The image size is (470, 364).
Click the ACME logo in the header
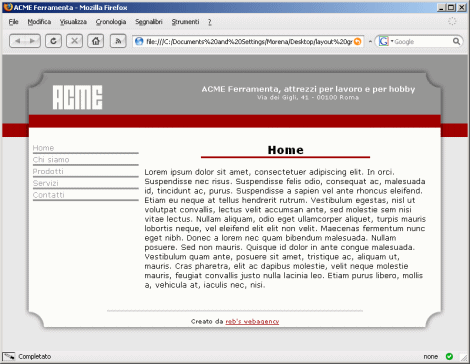tap(77, 97)
